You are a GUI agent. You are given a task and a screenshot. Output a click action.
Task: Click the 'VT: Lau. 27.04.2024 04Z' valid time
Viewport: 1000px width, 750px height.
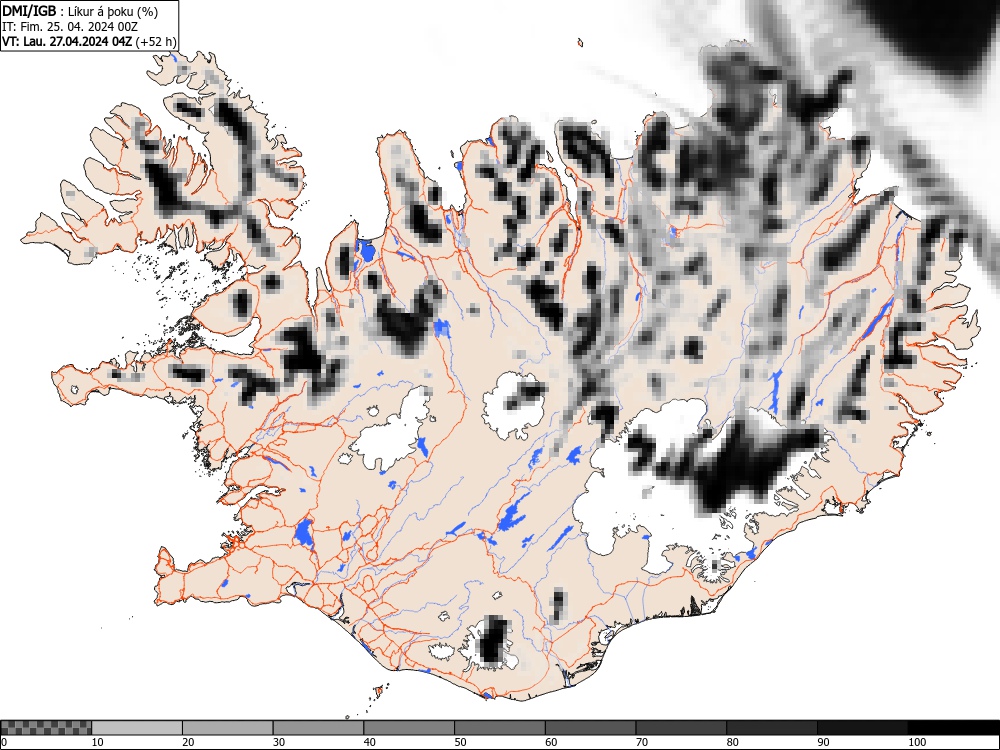[x=67, y=42]
